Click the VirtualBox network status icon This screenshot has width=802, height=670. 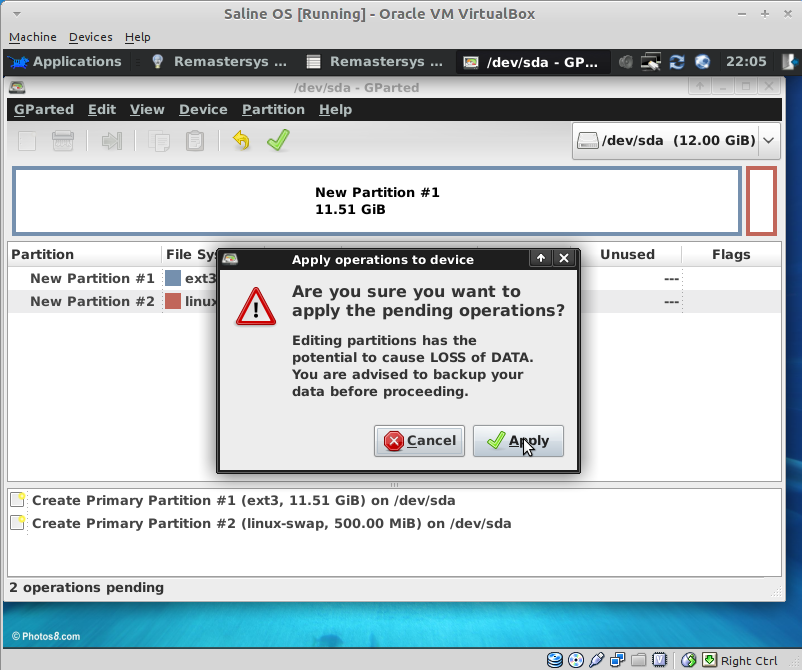click(x=617, y=660)
